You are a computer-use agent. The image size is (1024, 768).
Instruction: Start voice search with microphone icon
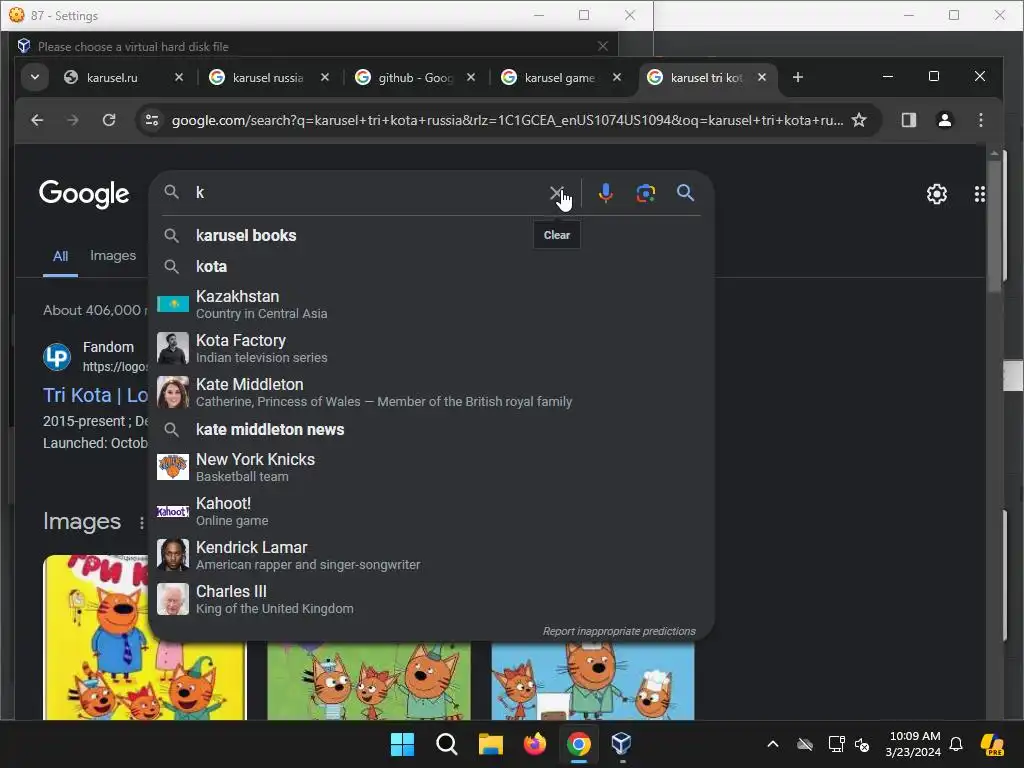tap(605, 193)
